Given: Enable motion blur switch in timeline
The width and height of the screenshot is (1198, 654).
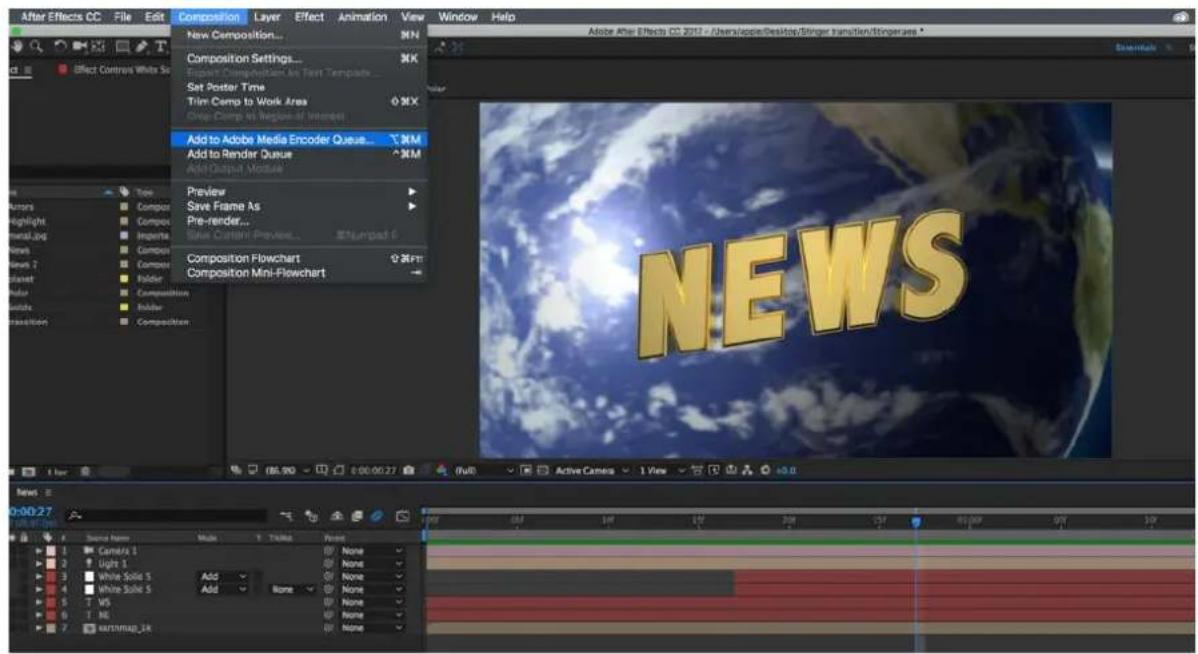Looking at the screenshot, I should (x=376, y=516).
